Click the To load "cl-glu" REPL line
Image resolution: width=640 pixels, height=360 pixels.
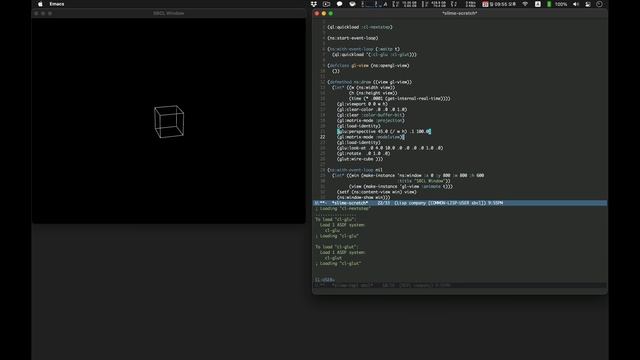[x=336, y=220]
